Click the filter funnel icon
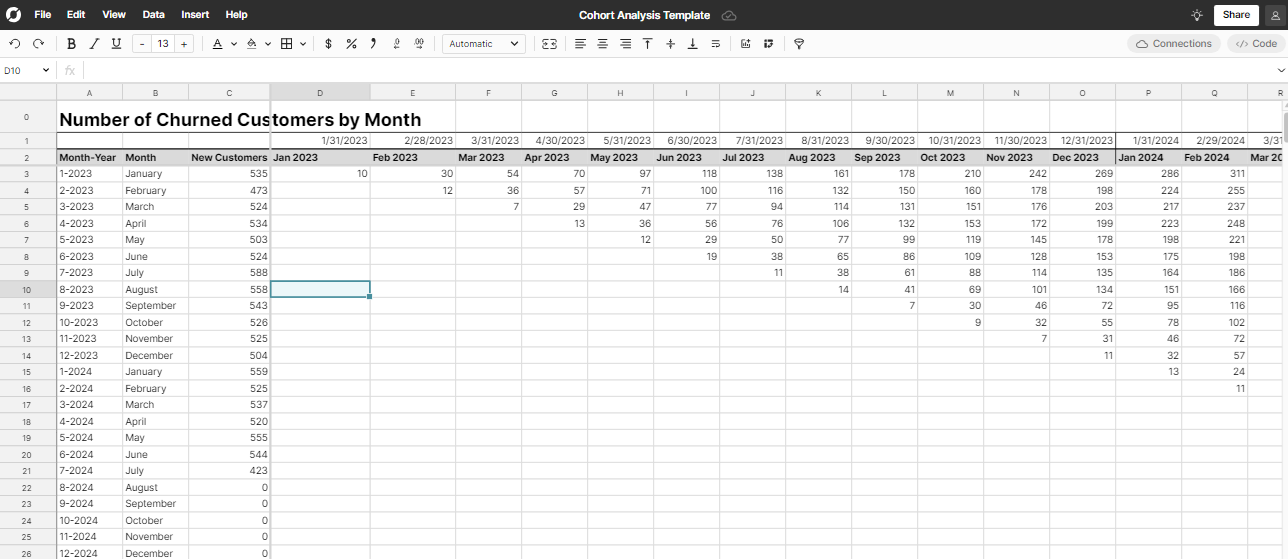Screen dimensions: 1288x559 click(x=799, y=44)
